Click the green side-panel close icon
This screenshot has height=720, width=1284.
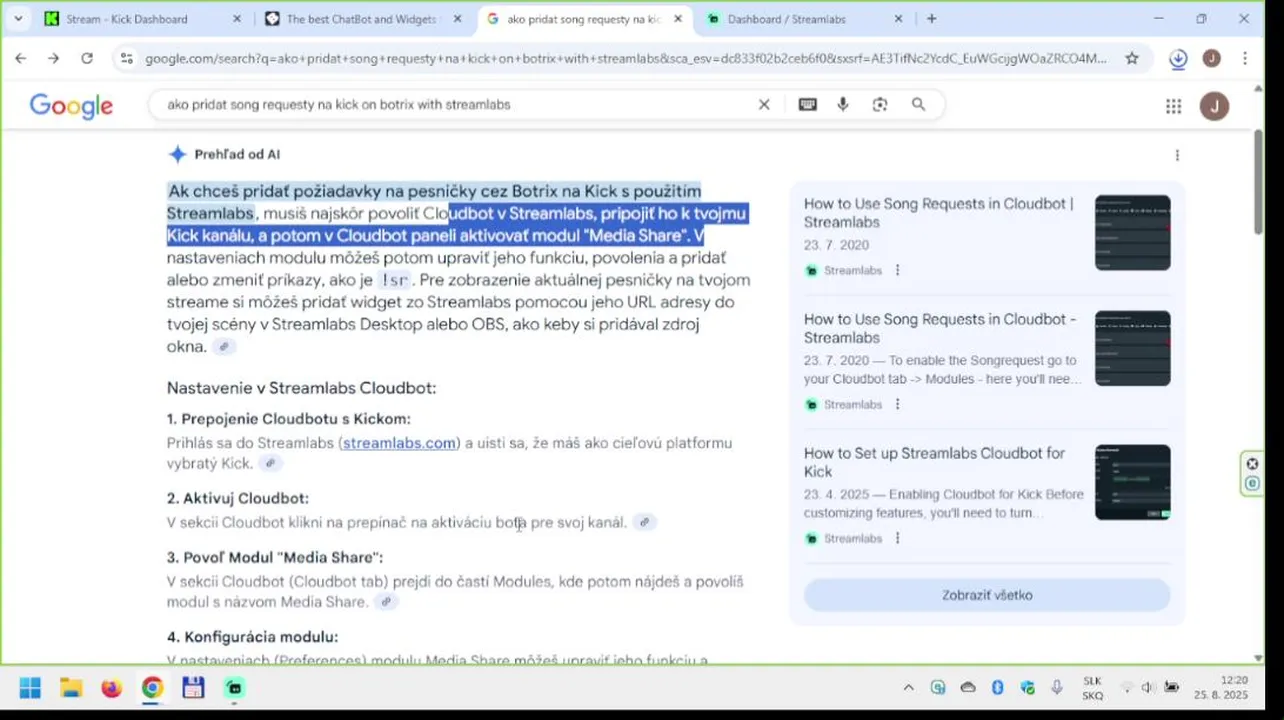pos(1252,463)
